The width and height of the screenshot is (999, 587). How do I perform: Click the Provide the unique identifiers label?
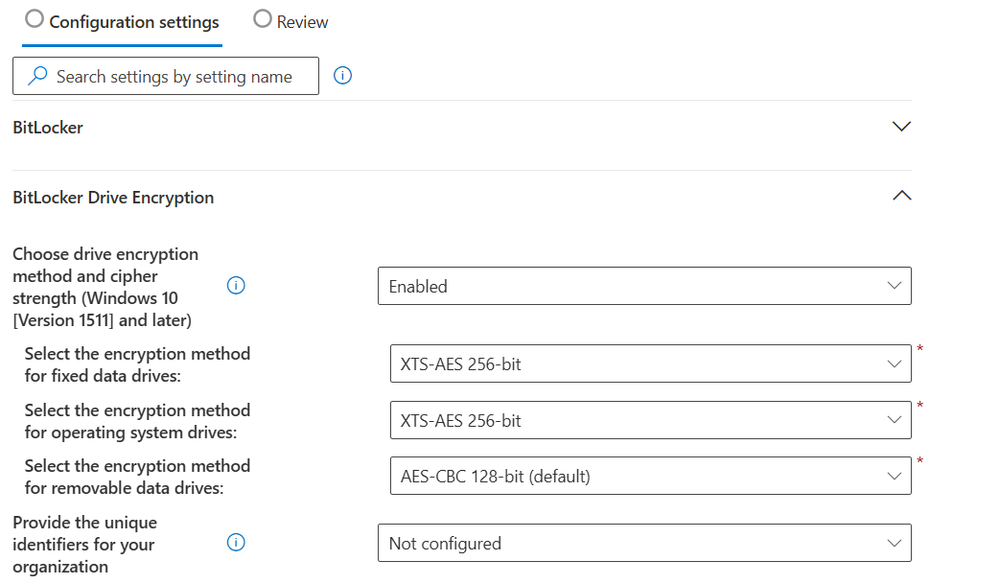85,544
